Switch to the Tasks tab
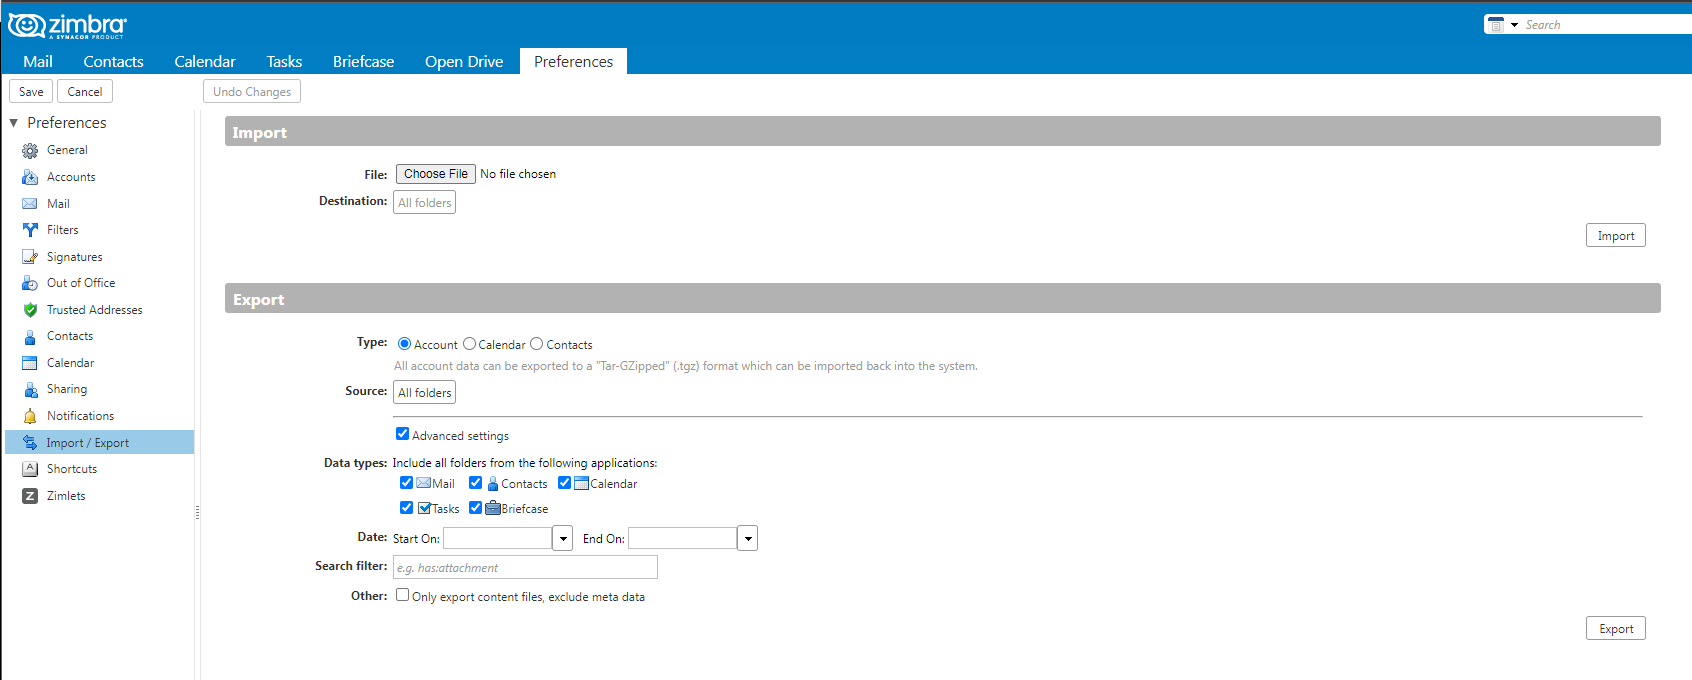Image resolution: width=1692 pixels, height=680 pixels. tap(284, 62)
